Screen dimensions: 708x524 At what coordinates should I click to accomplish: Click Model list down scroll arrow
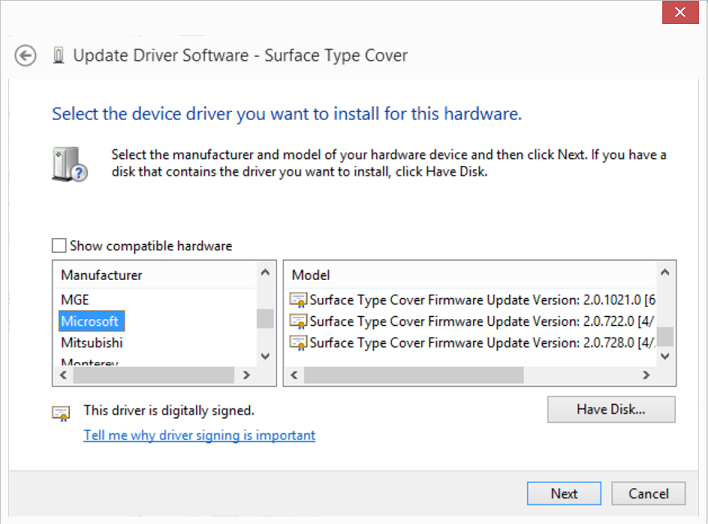click(x=665, y=356)
